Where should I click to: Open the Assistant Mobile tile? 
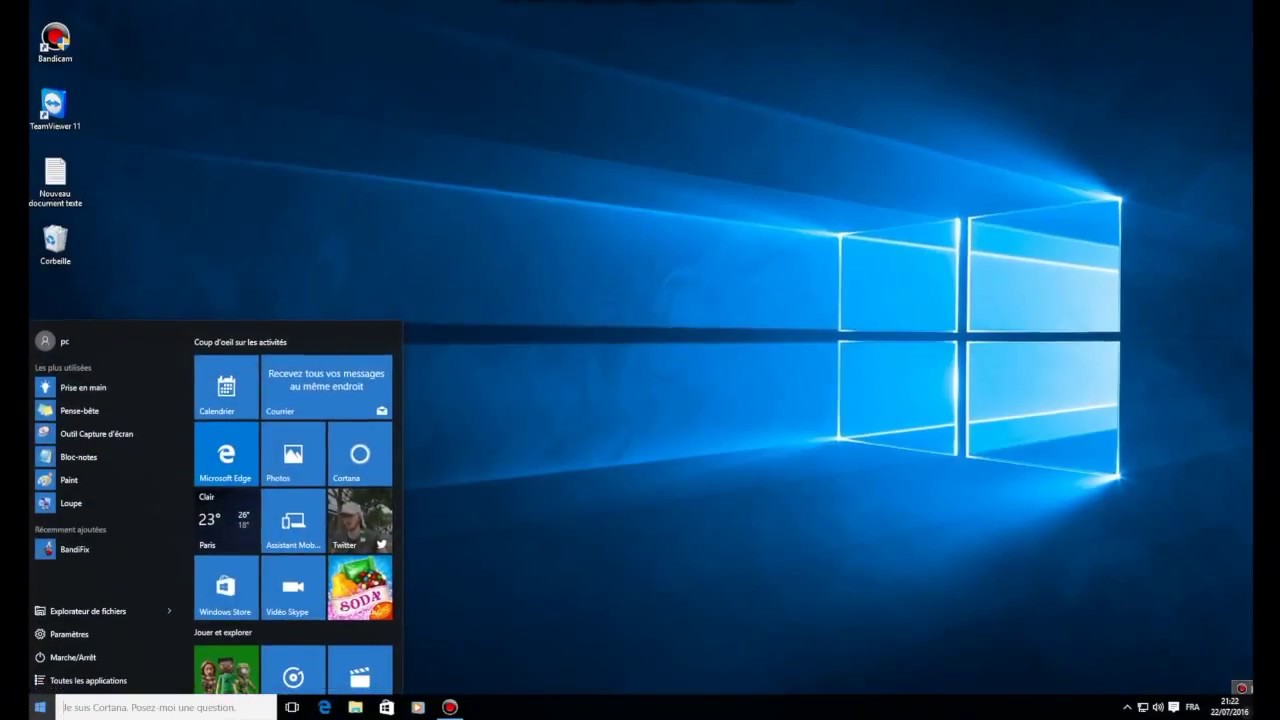[x=293, y=520]
